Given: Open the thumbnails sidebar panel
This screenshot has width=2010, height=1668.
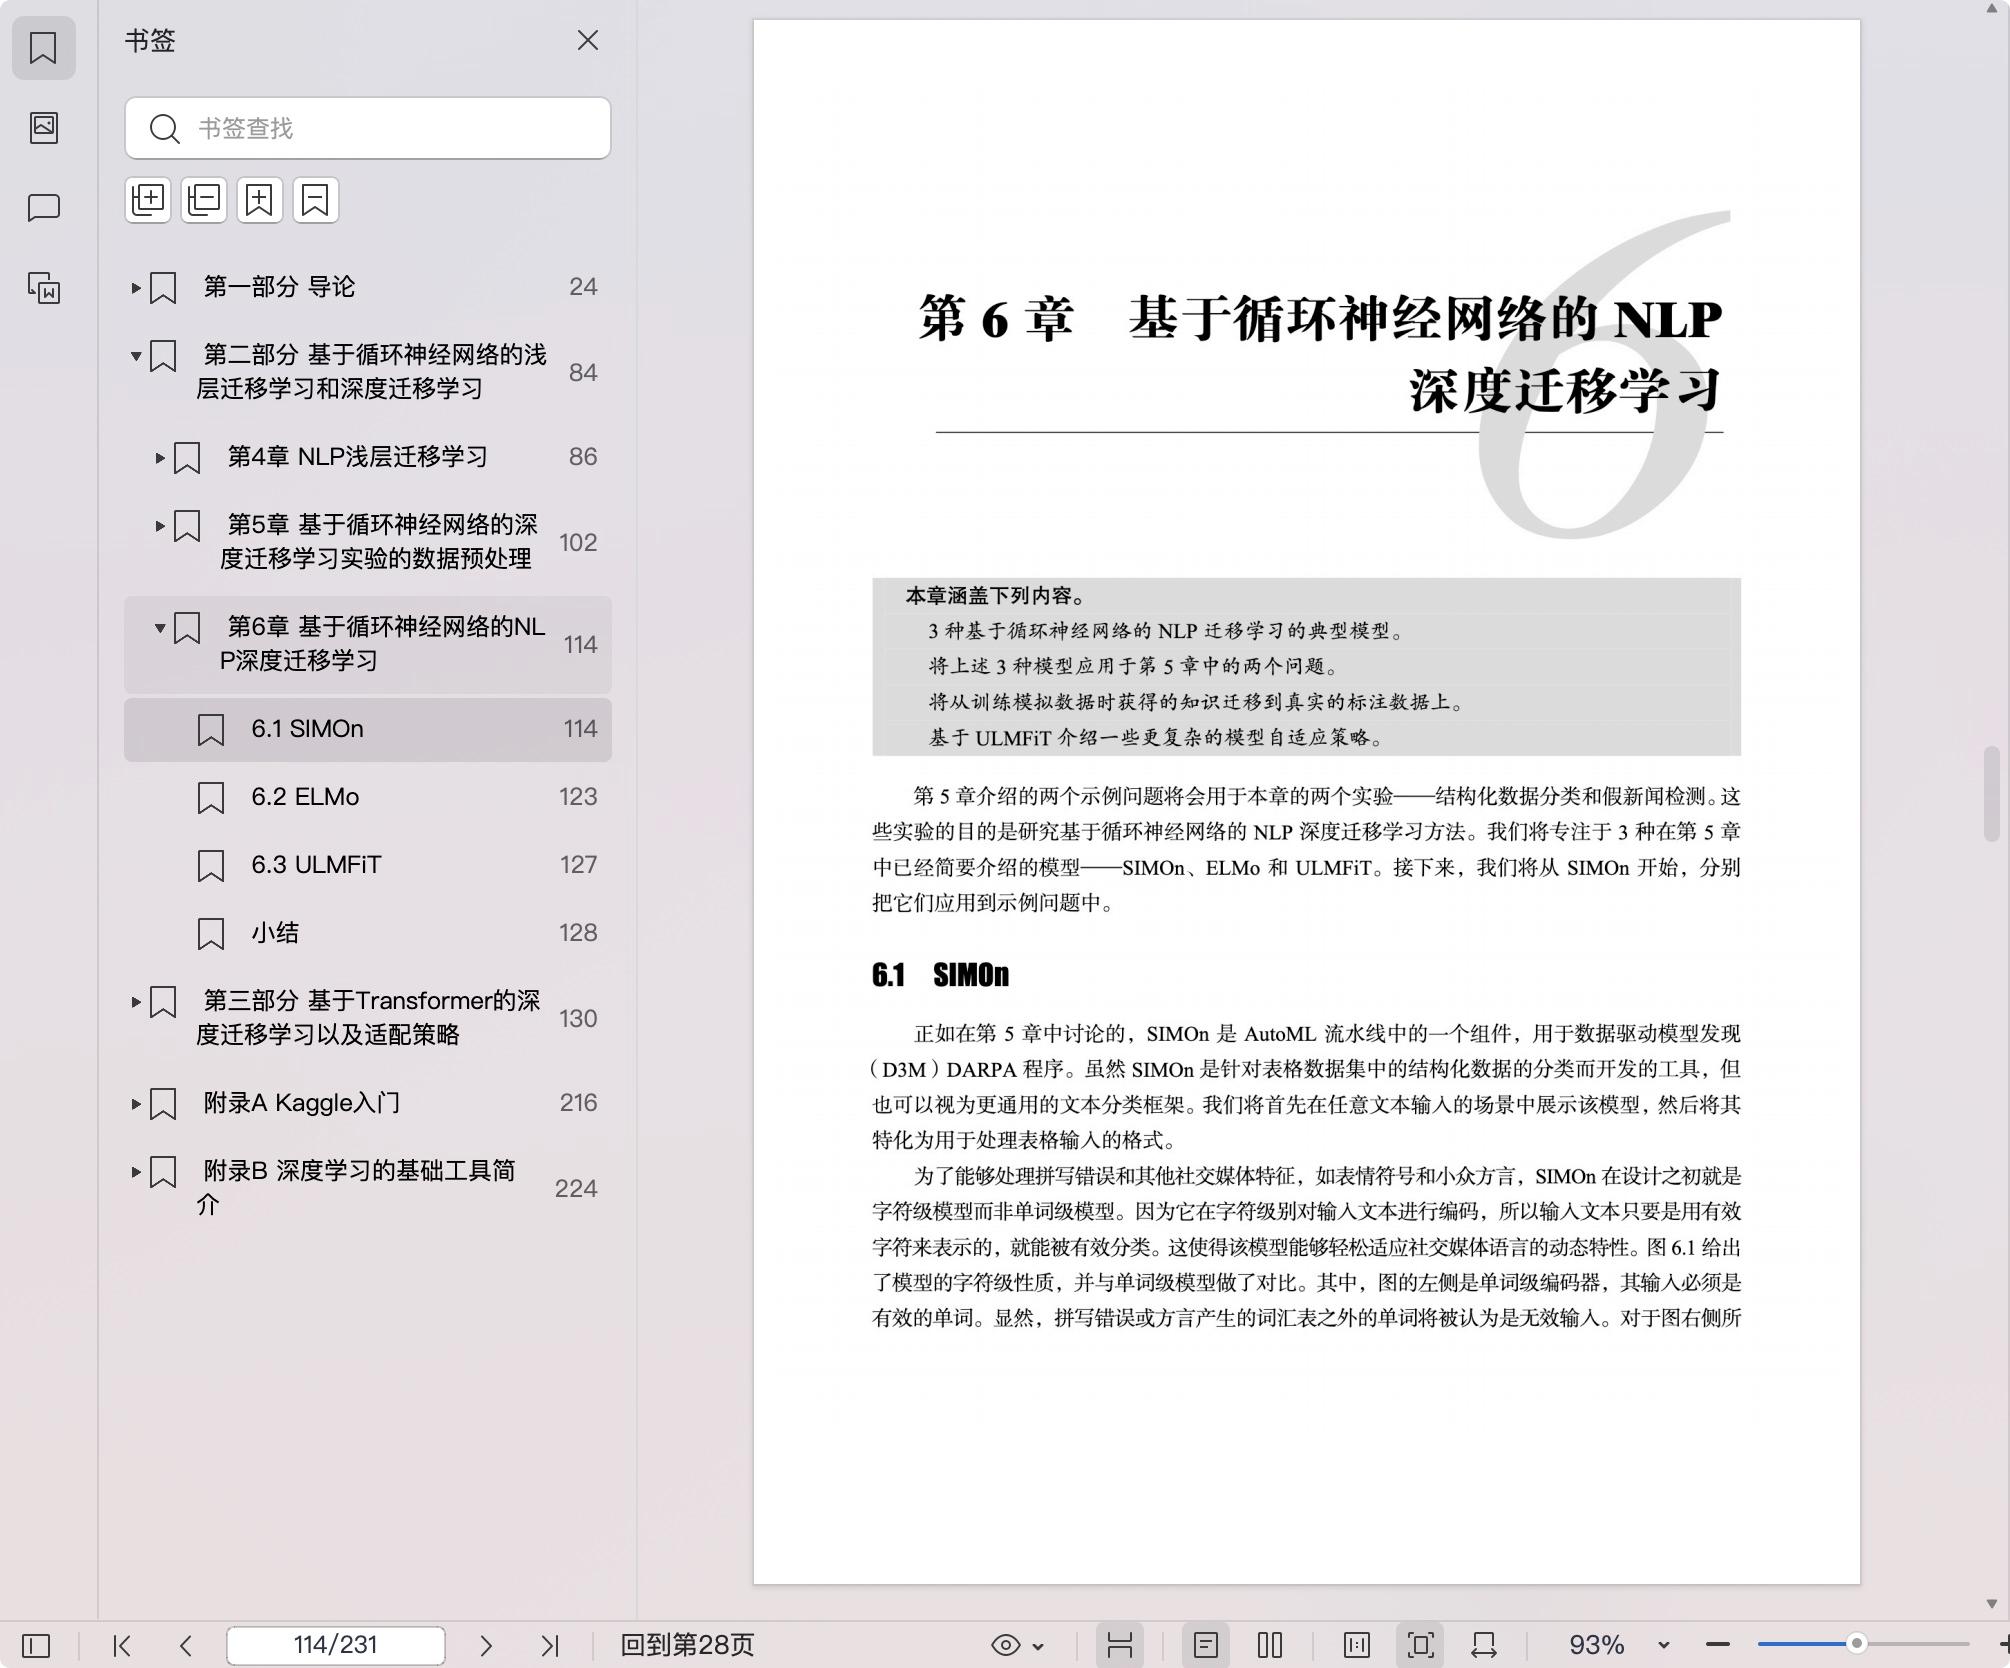Looking at the screenshot, I should pyautogui.click(x=43, y=127).
